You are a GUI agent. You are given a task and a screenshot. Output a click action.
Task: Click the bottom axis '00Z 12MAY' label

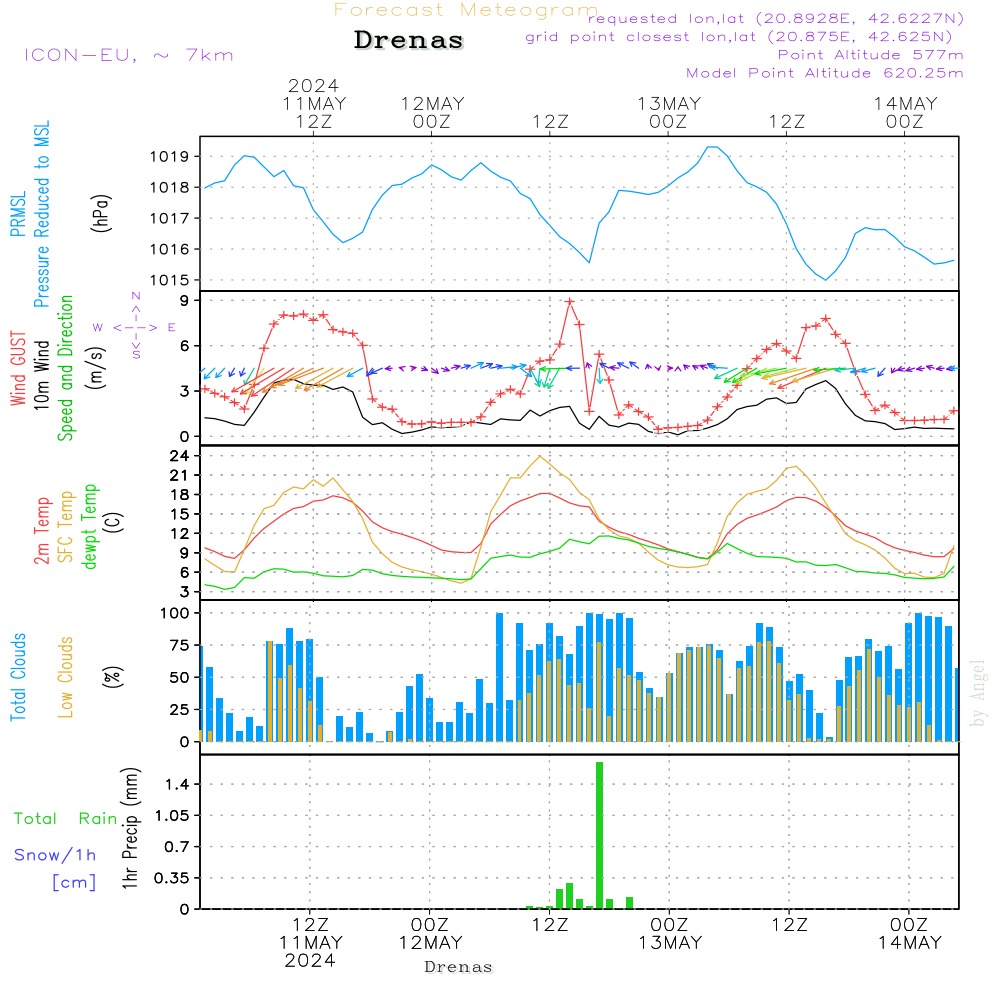coord(430,934)
